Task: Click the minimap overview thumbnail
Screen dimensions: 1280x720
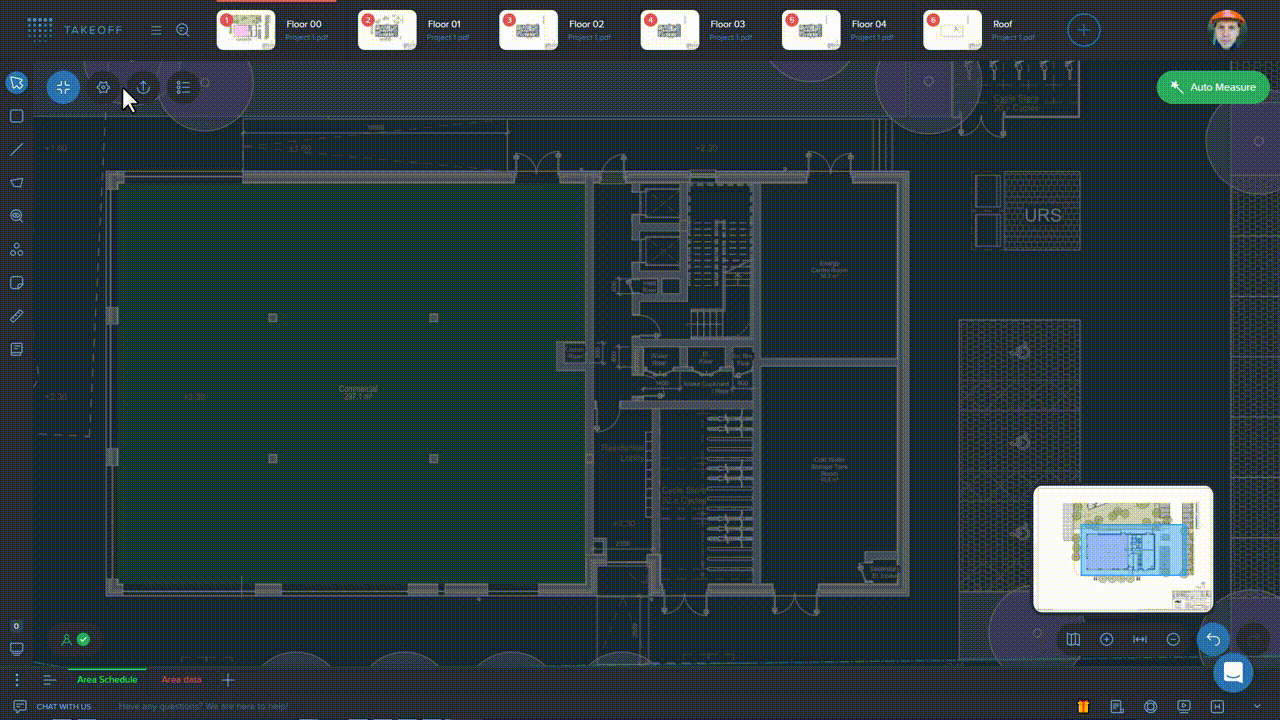Action: click(x=1123, y=548)
